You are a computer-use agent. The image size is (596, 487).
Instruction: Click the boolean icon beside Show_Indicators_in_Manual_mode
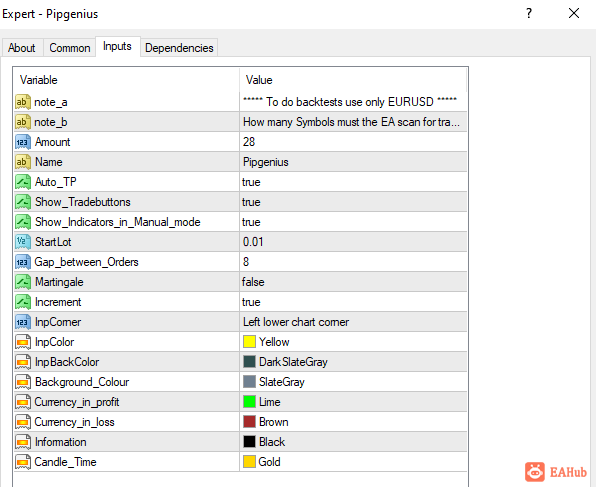[23, 222]
